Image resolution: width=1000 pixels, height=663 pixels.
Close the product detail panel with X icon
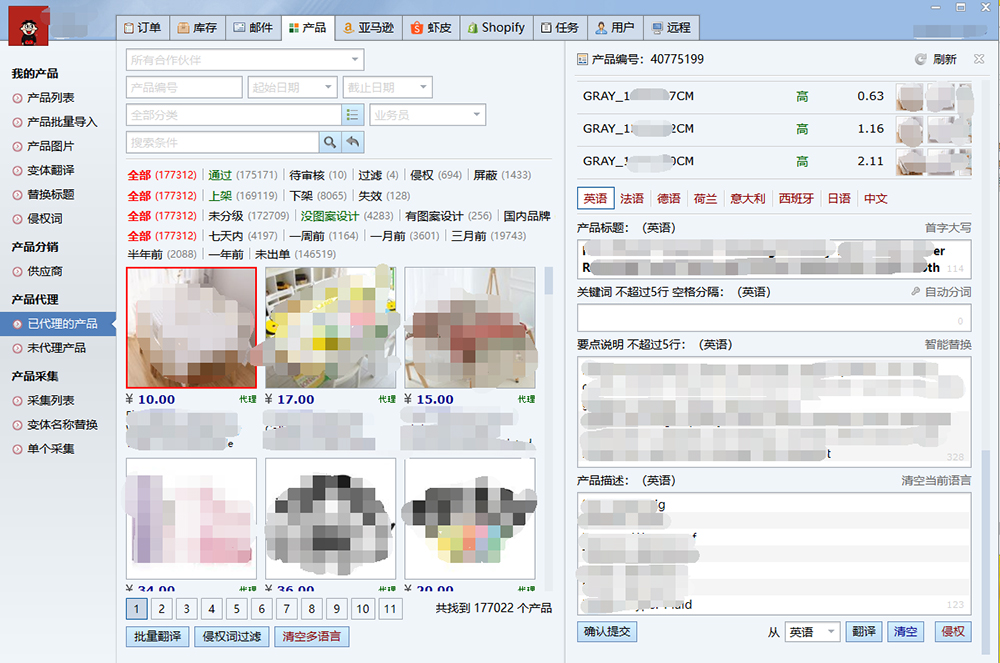(979, 60)
